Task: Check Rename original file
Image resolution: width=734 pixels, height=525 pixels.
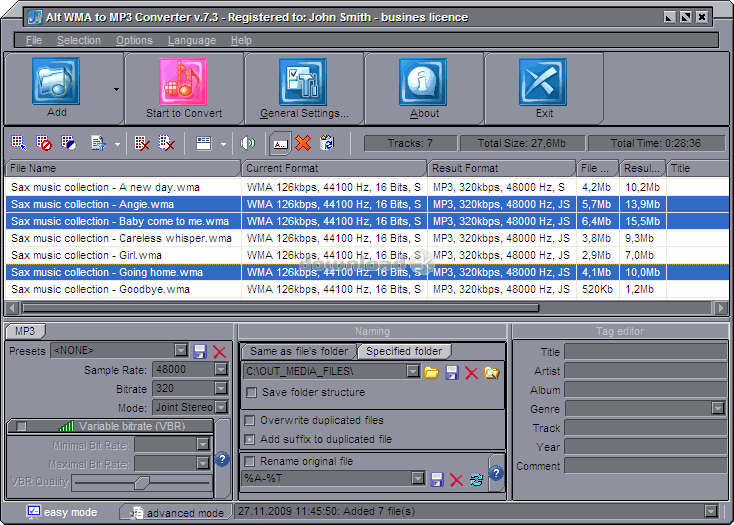Action: 250,461
